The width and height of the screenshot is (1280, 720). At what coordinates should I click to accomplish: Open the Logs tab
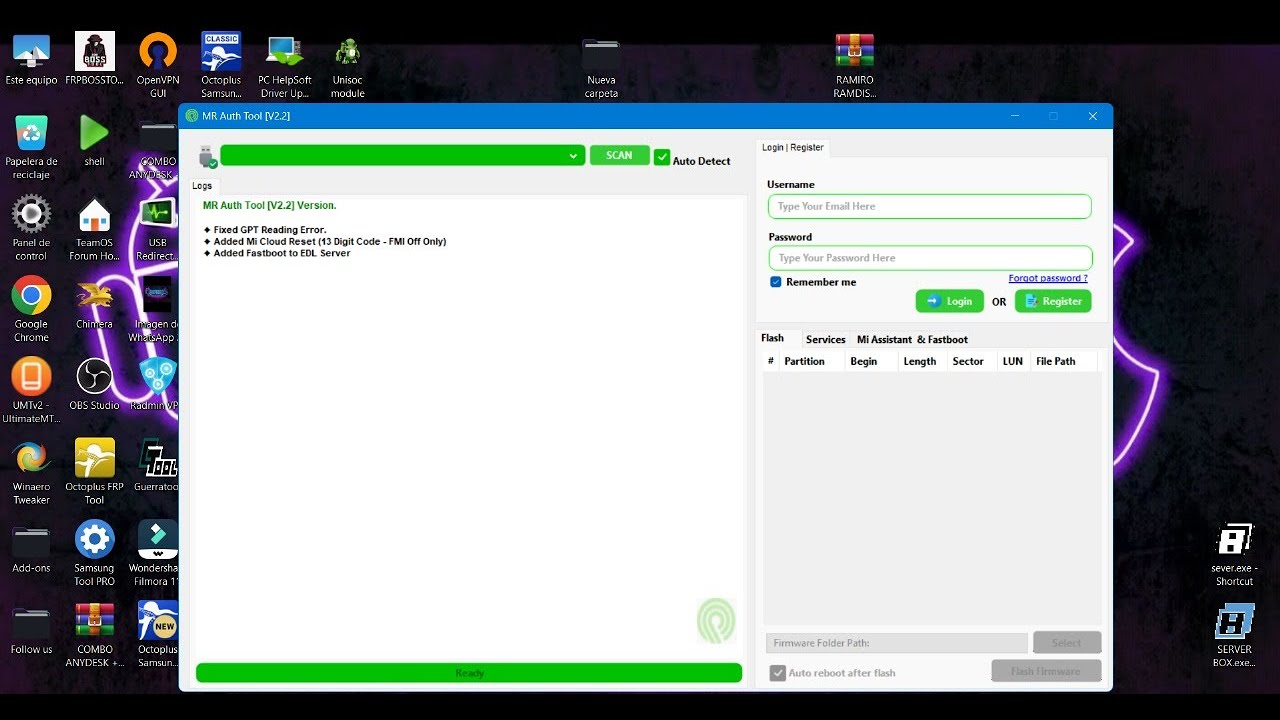(202, 186)
